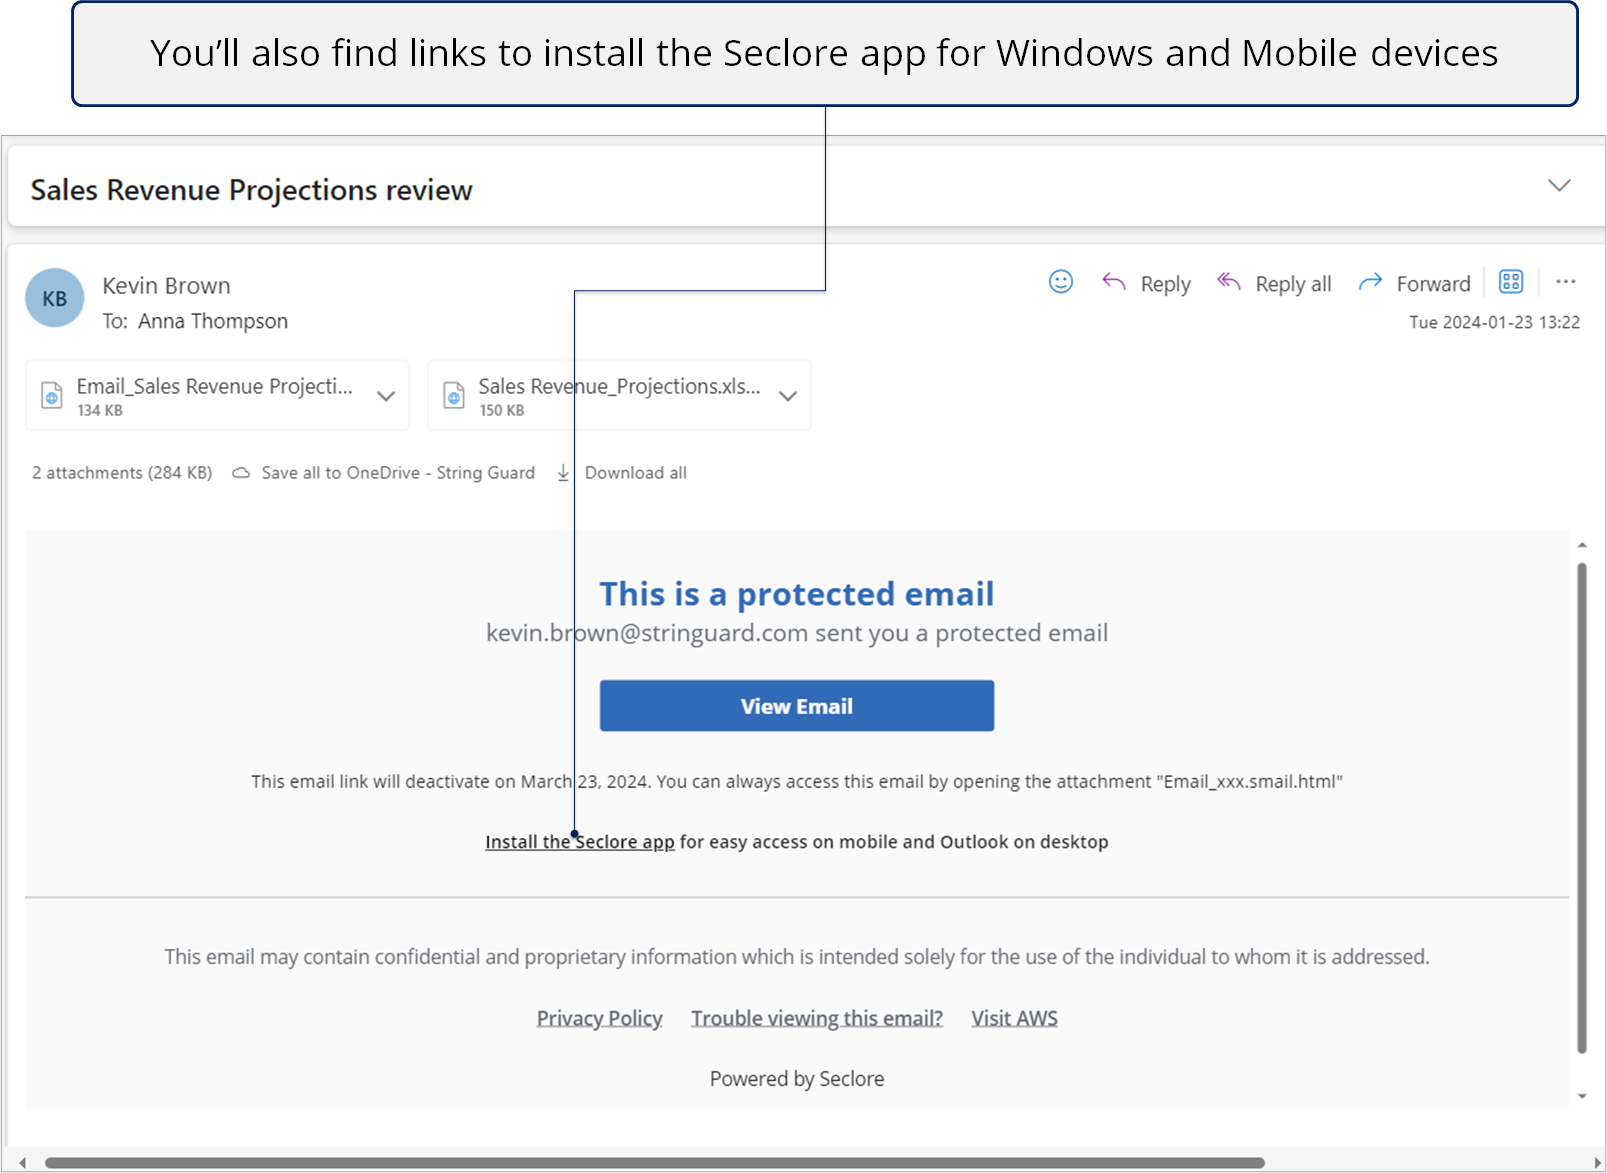The image size is (1607, 1173).
Task: Open the Privacy Policy link
Action: pyautogui.click(x=600, y=1018)
